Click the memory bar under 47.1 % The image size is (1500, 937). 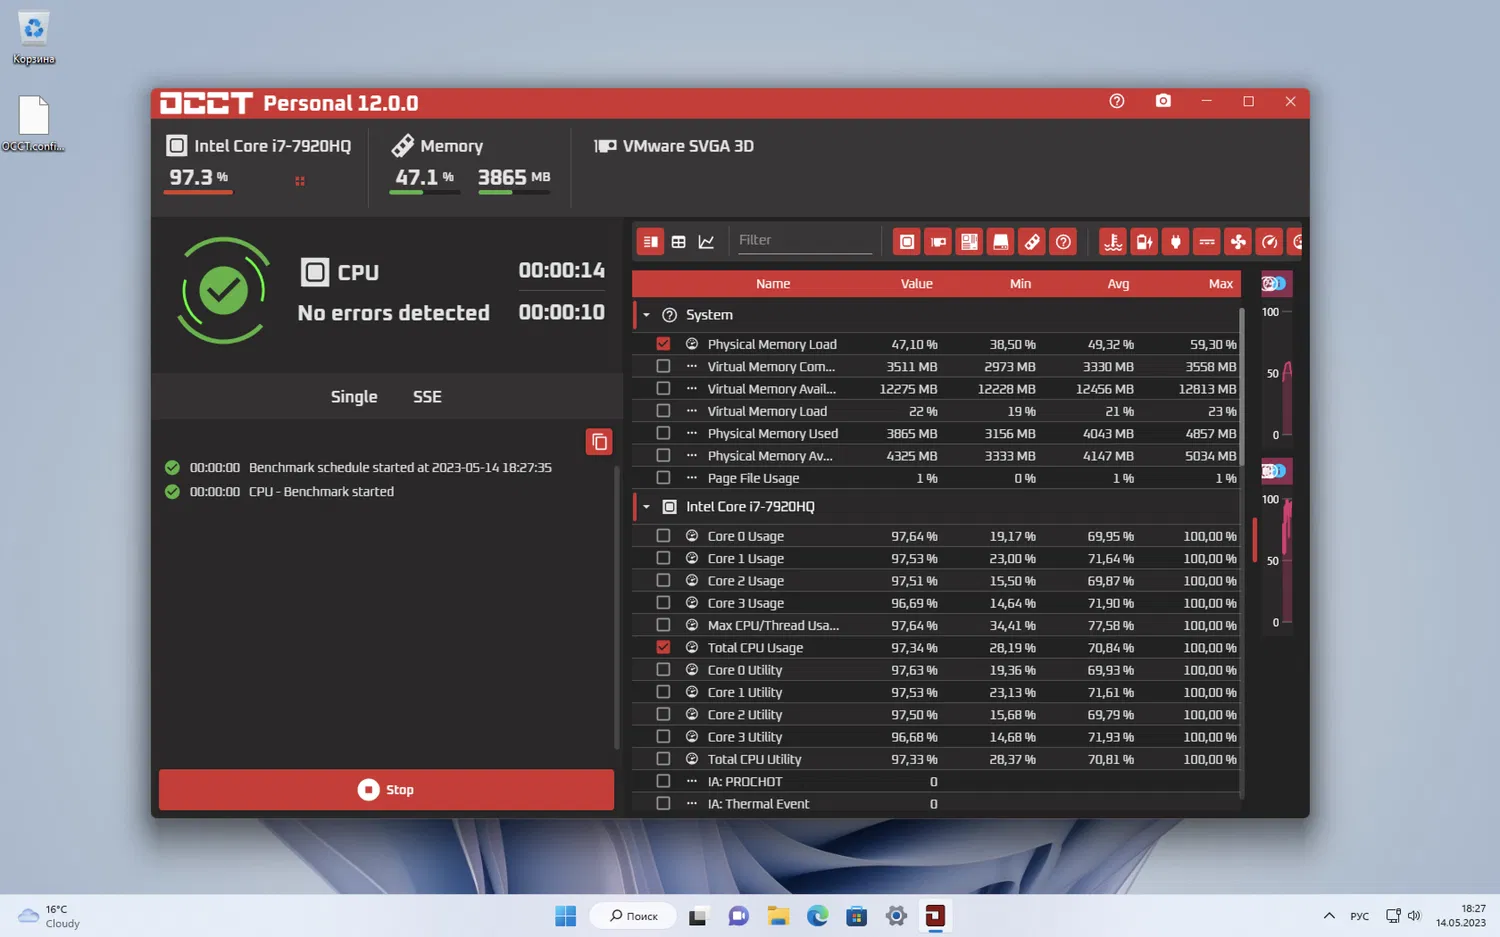(424, 192)
